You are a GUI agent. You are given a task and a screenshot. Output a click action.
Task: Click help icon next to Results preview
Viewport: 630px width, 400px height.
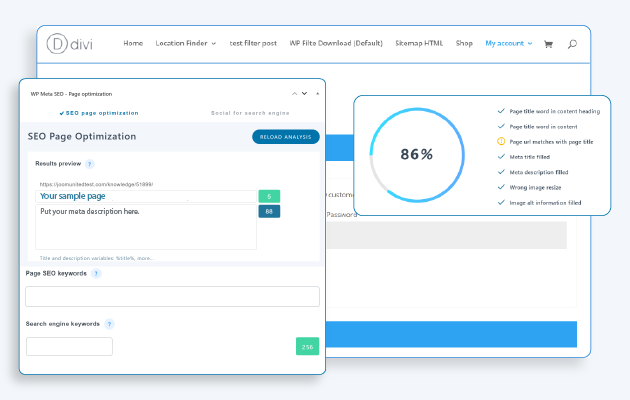click(x=89, y=163)
